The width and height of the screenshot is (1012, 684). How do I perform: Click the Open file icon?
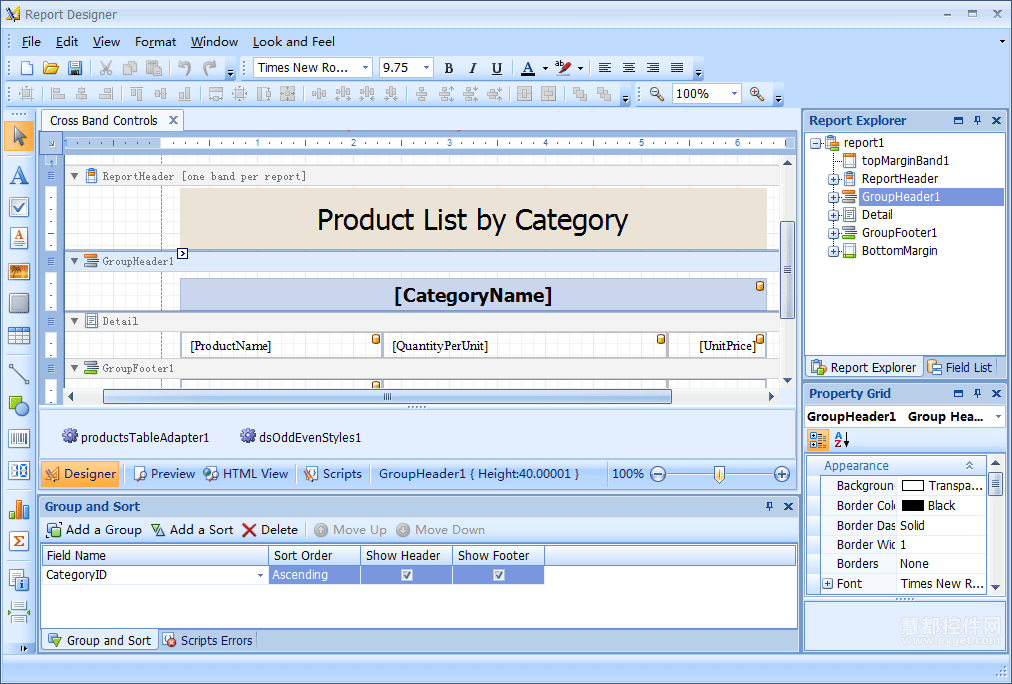click(51, 68)
